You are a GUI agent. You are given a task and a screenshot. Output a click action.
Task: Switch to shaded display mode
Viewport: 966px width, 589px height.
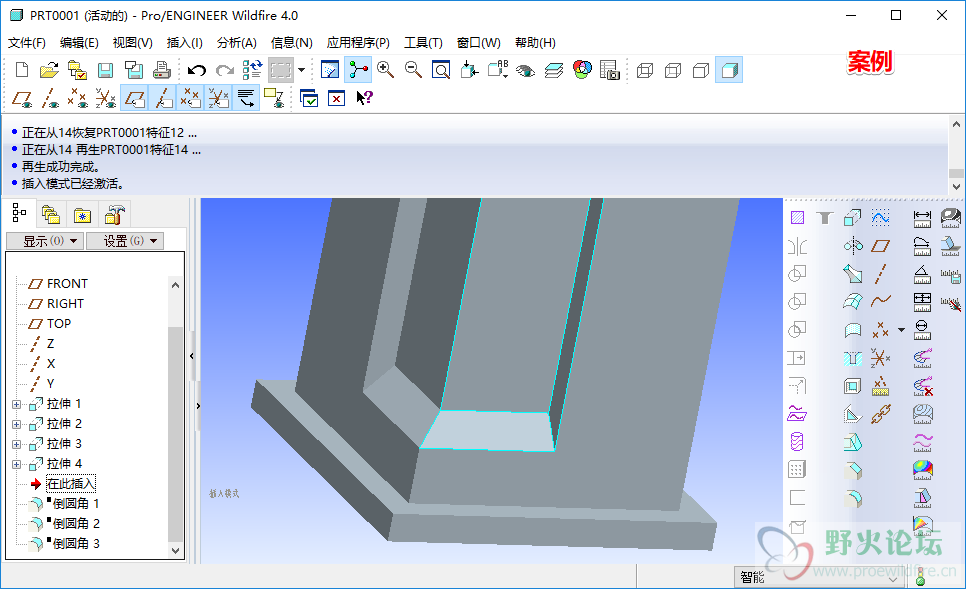coord(729,70)
